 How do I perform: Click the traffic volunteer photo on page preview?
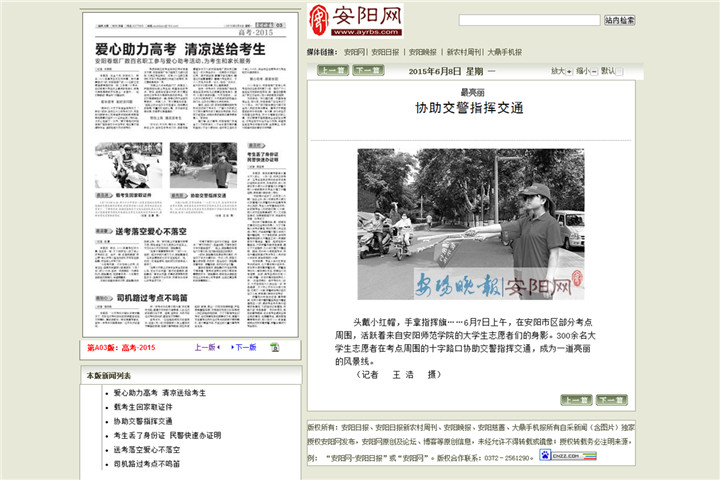click(x=203, y=165)
